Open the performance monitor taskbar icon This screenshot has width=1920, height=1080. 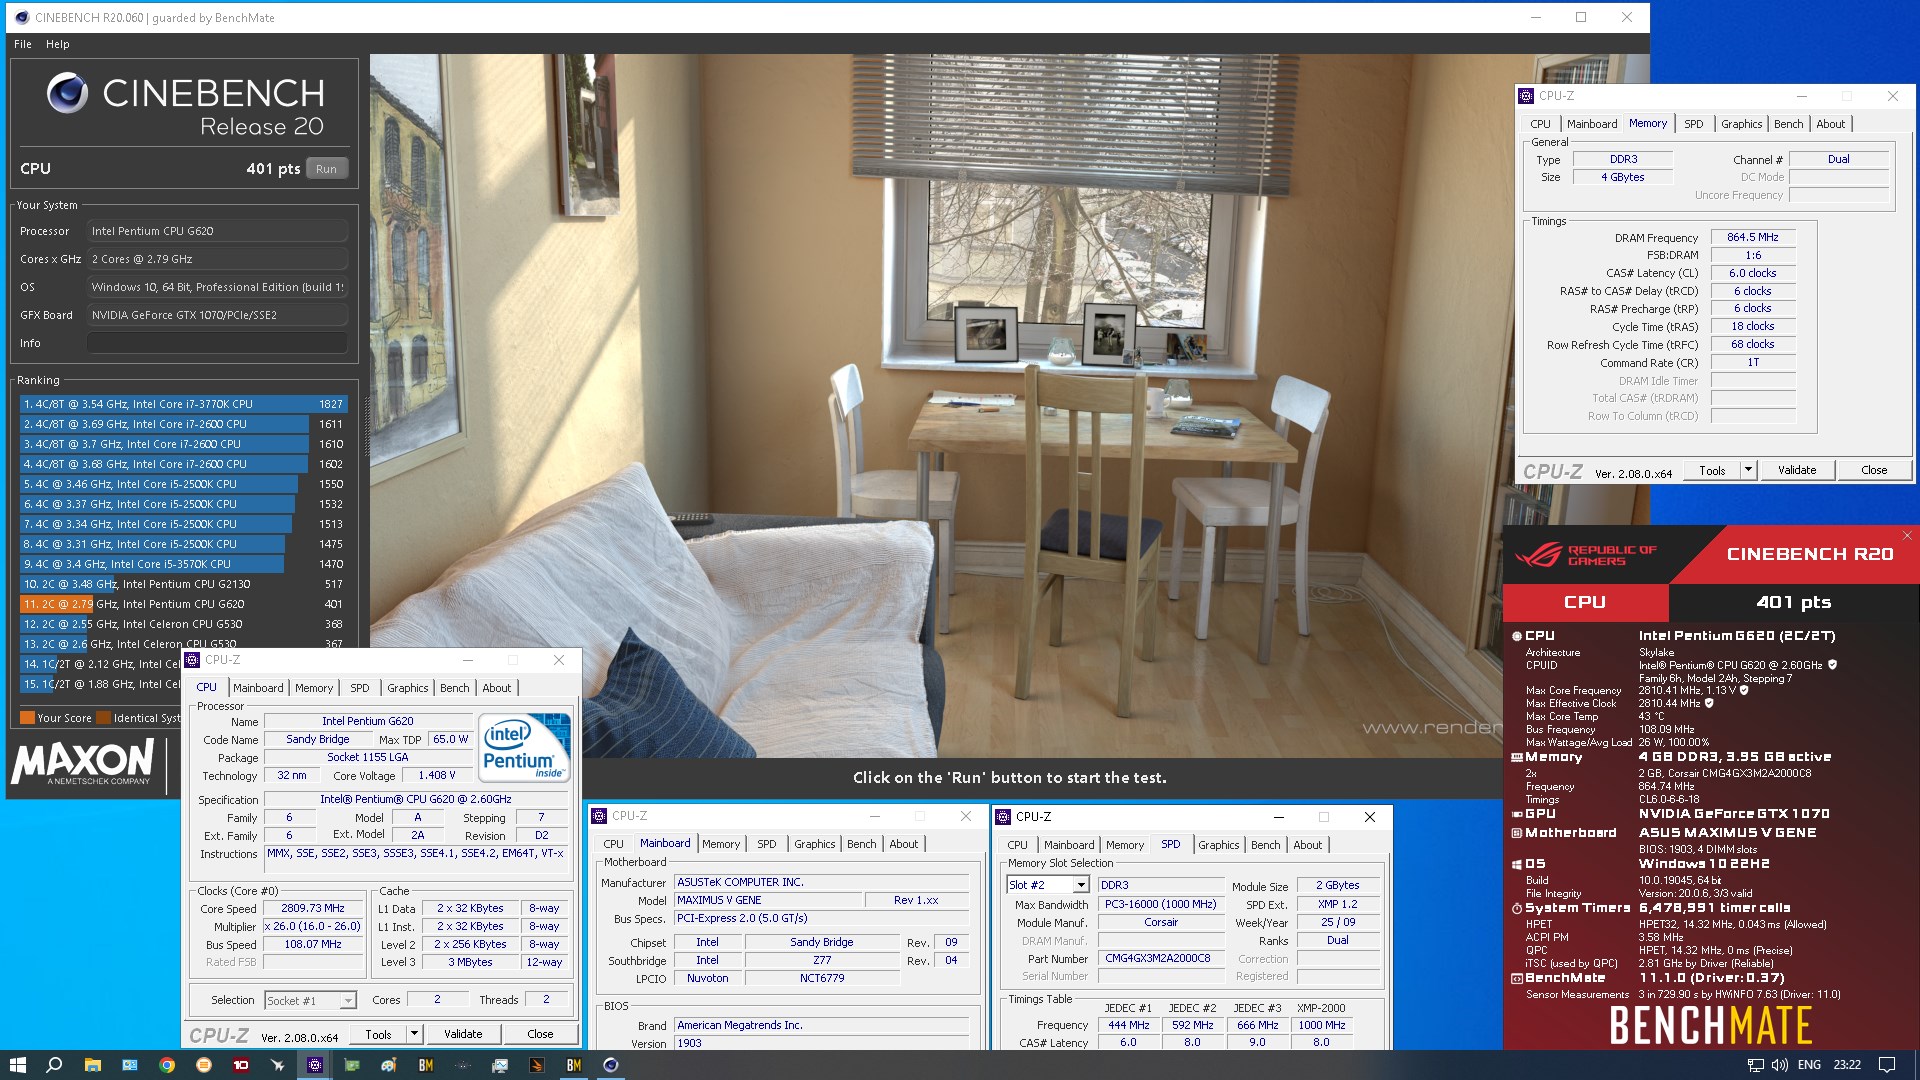(500, 1065)
